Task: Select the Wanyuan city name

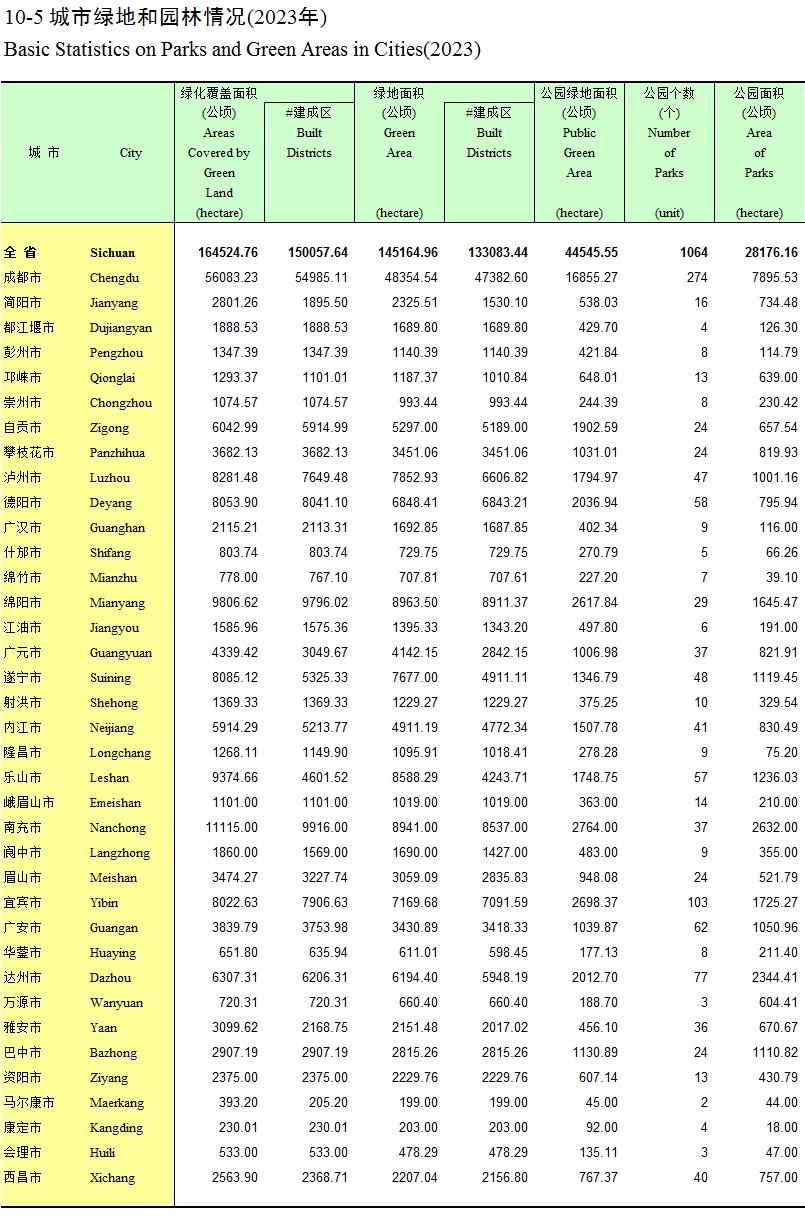Action: click(x=116, y=1003)
